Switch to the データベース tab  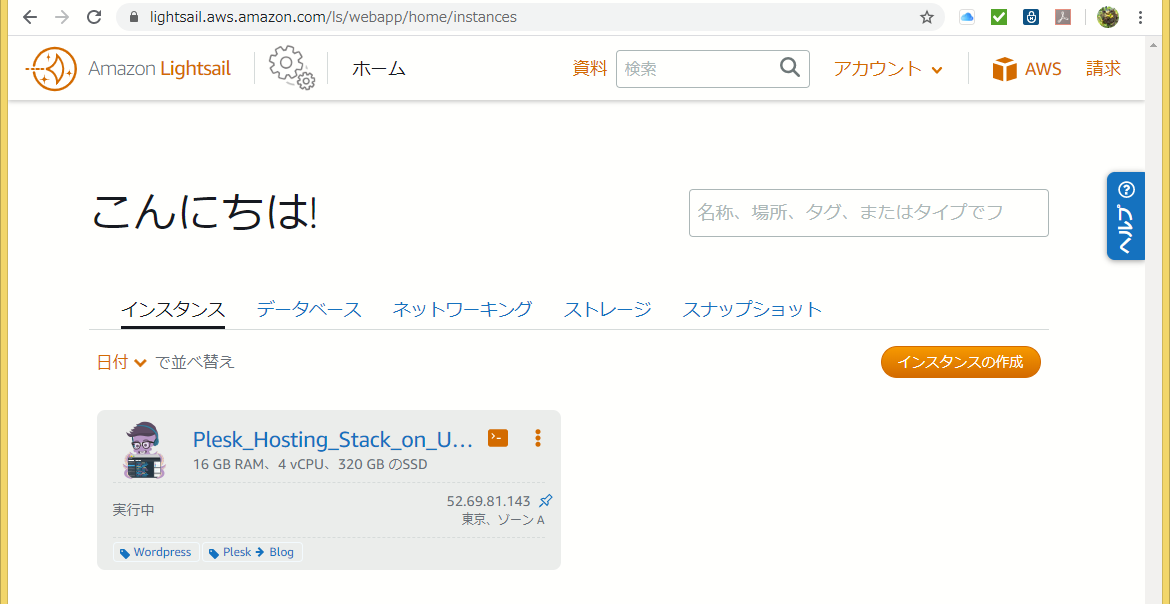pos(309,309)
